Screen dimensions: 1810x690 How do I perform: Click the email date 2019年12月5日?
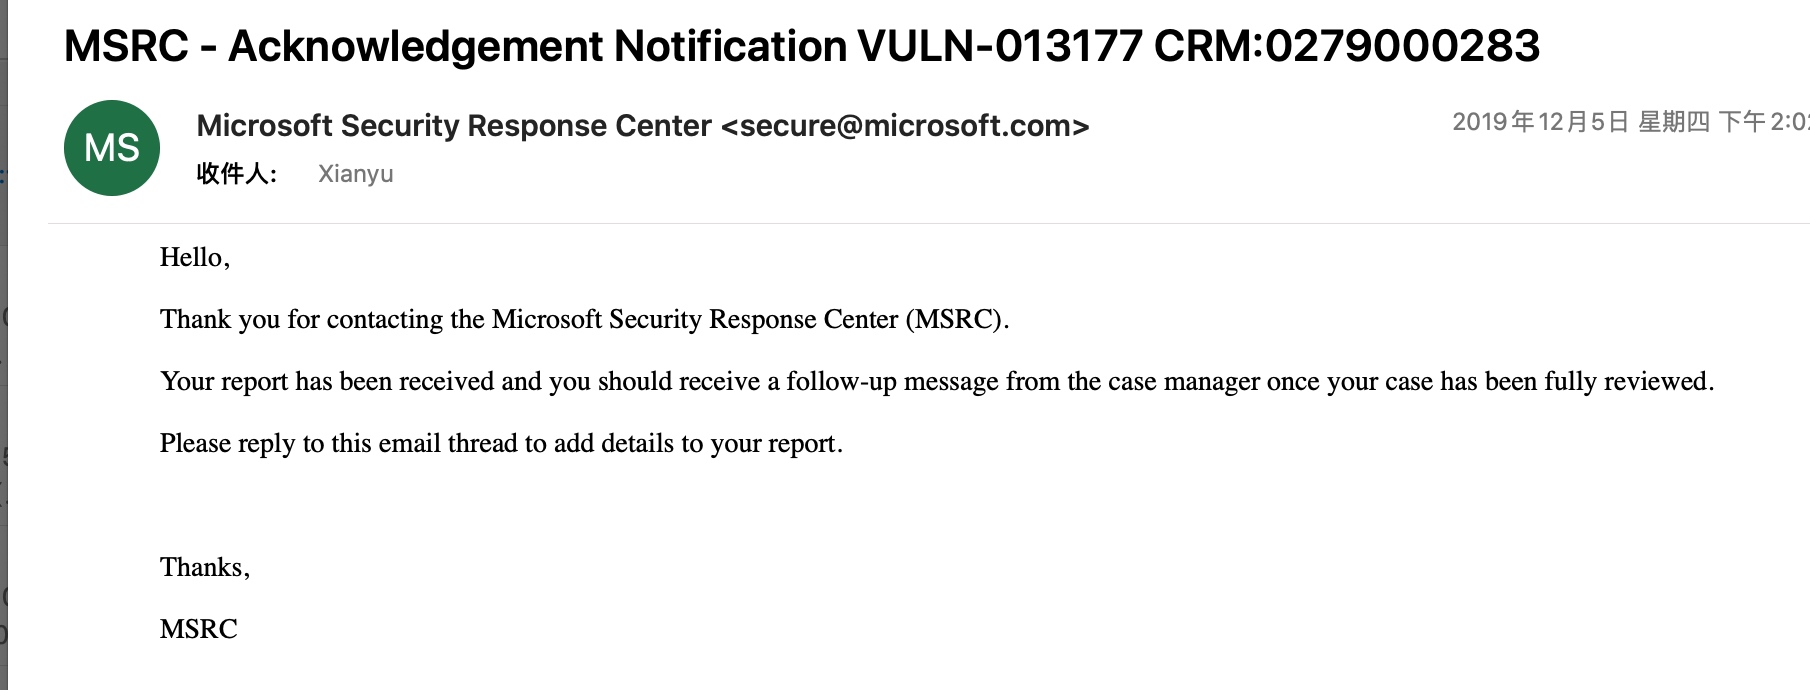point(1541,122)
